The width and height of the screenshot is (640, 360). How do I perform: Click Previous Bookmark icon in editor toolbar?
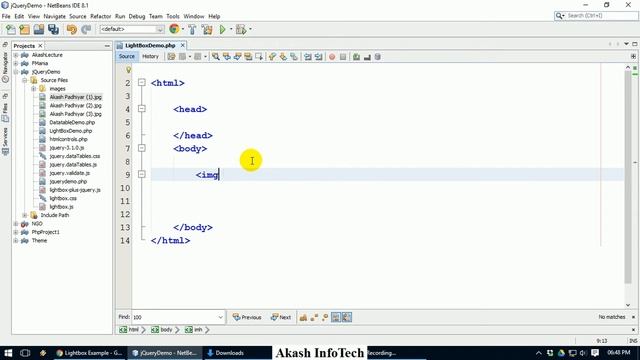(272, 57)
